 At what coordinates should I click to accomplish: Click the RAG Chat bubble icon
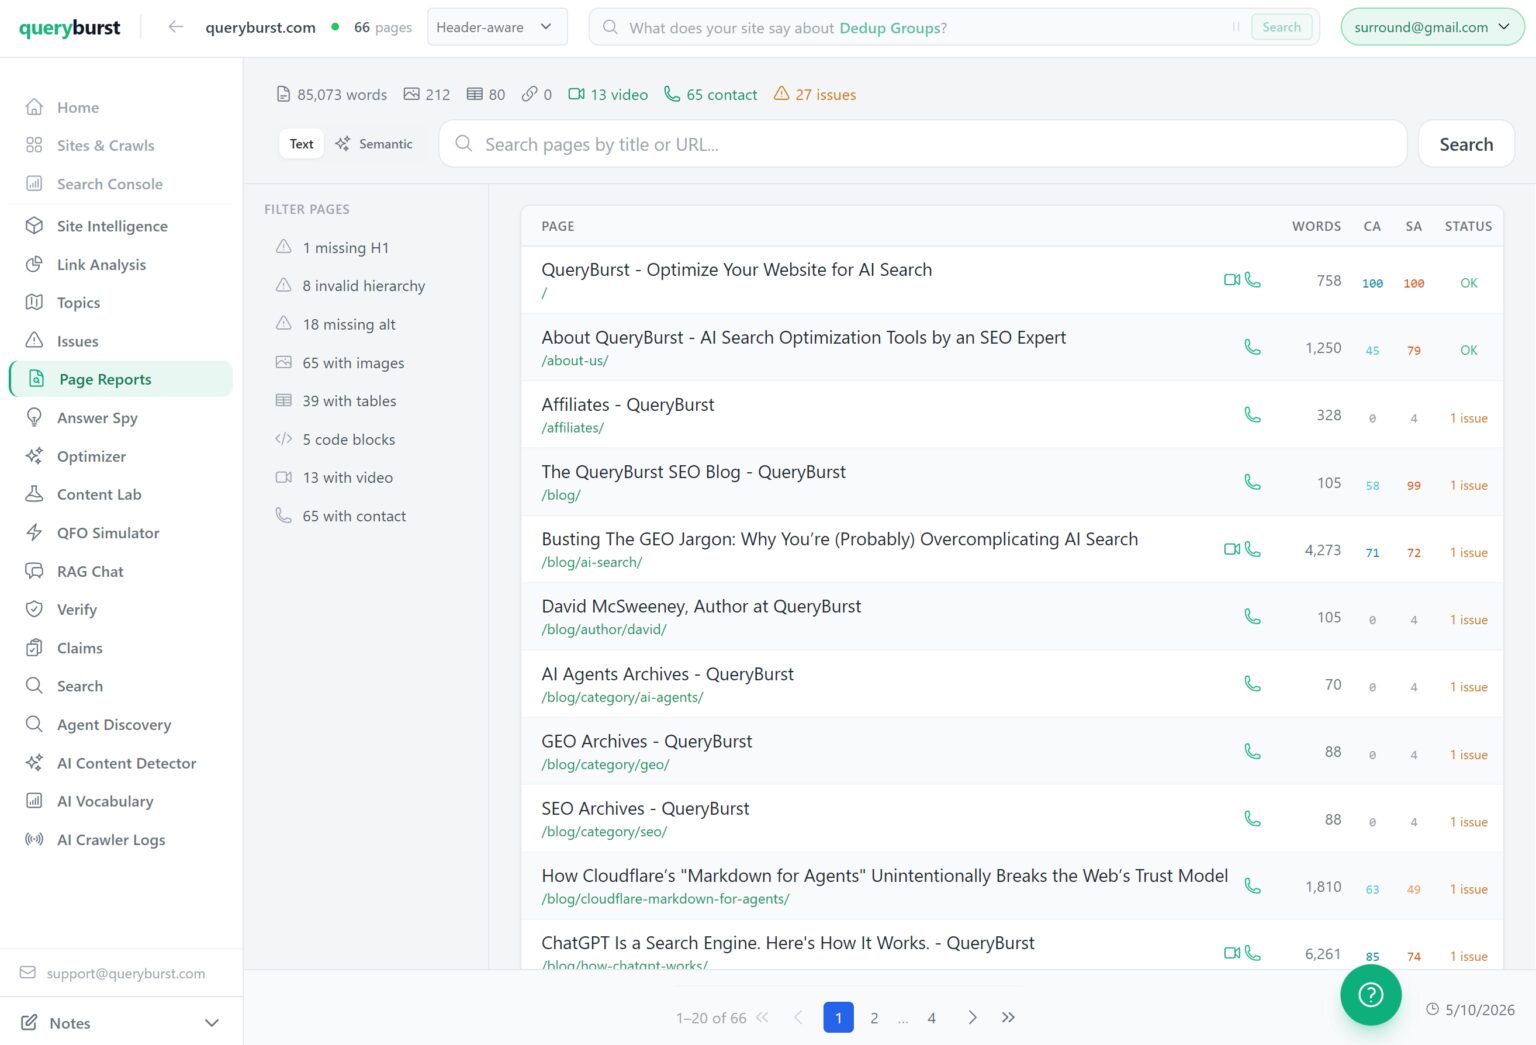point(34,571)
